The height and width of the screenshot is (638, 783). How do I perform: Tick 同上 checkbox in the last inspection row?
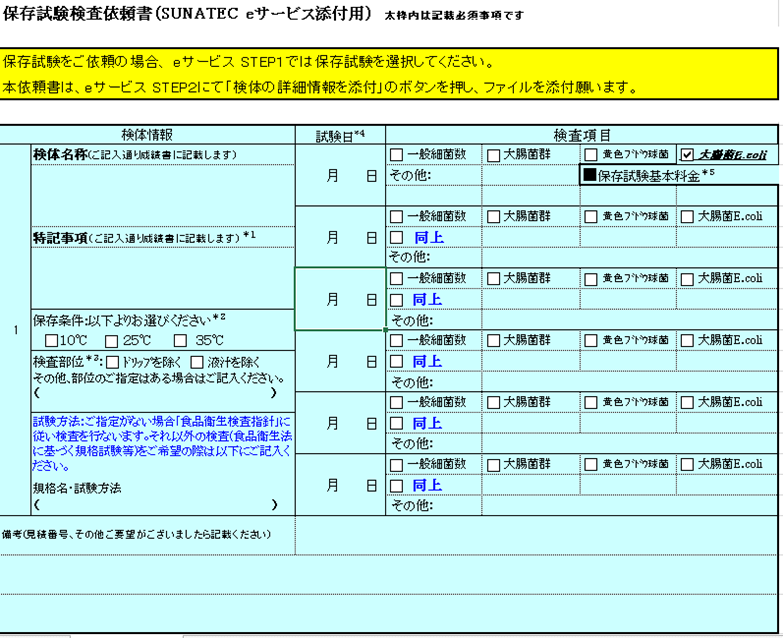point(397,485)
